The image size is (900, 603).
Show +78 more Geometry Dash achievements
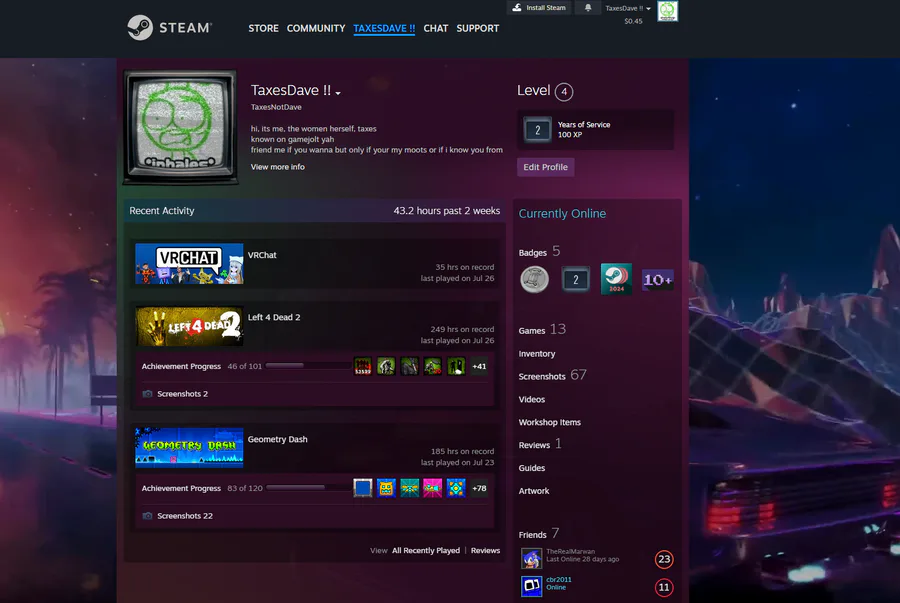479,488
